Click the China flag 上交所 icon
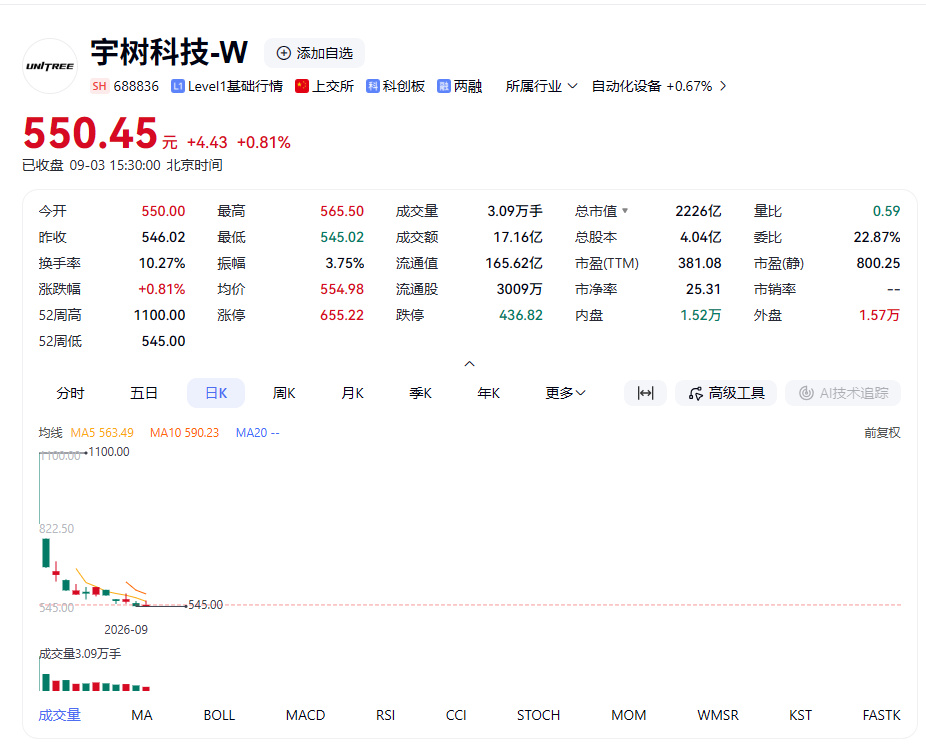This screenshot has width=926, height=750. pyautogui.click(x=302, y=86)
